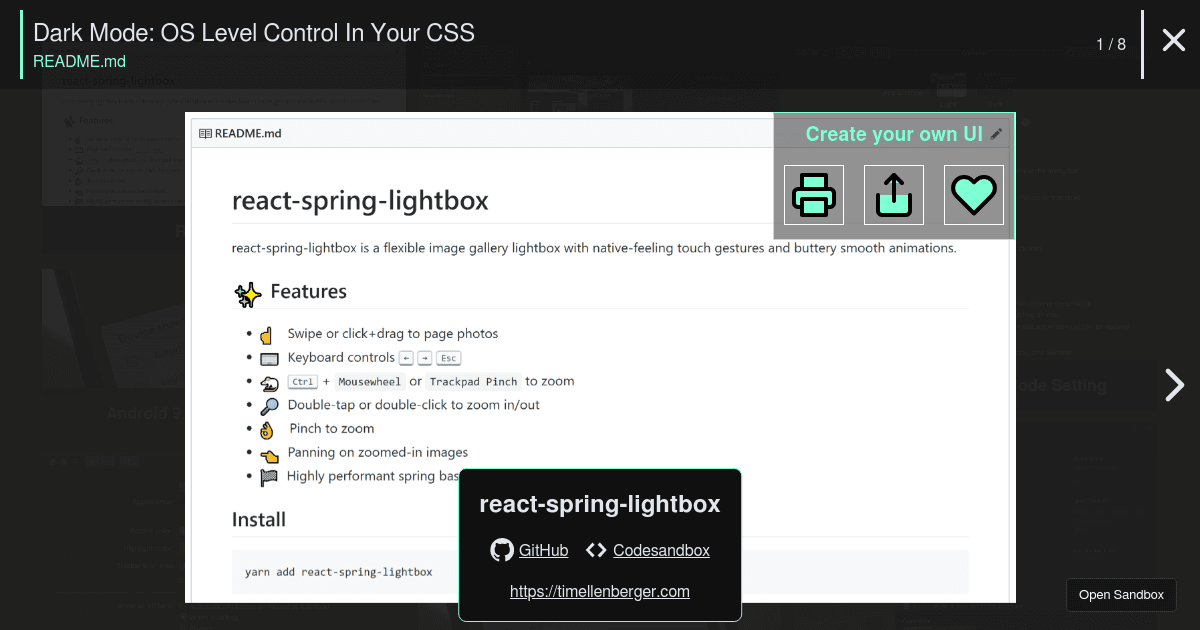This screenshot has width=1200, height=630.
Task: Open the Codesandbox link
Action: click(661, 550)
